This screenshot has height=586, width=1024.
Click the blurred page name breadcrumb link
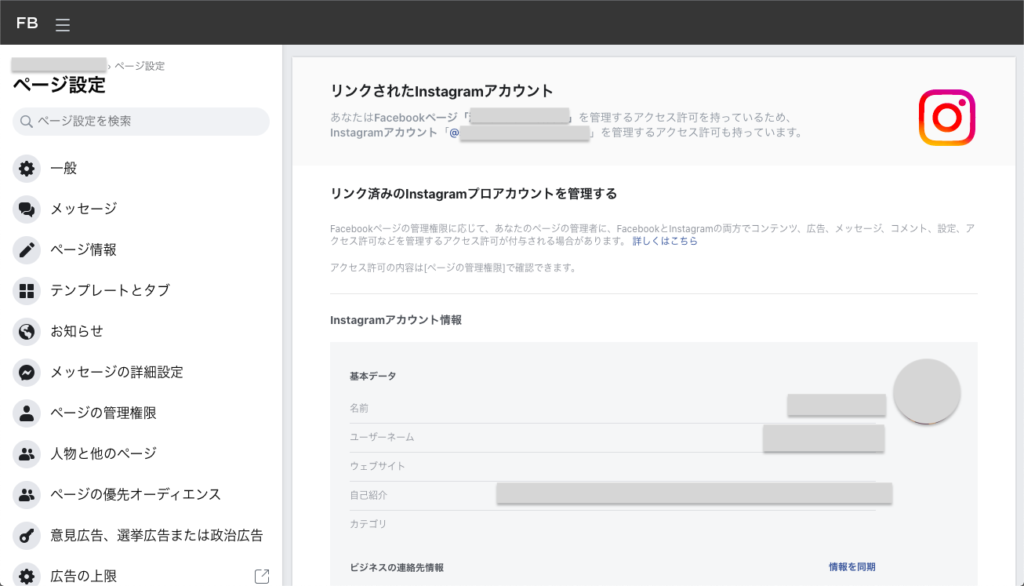[x=59, y=65]
